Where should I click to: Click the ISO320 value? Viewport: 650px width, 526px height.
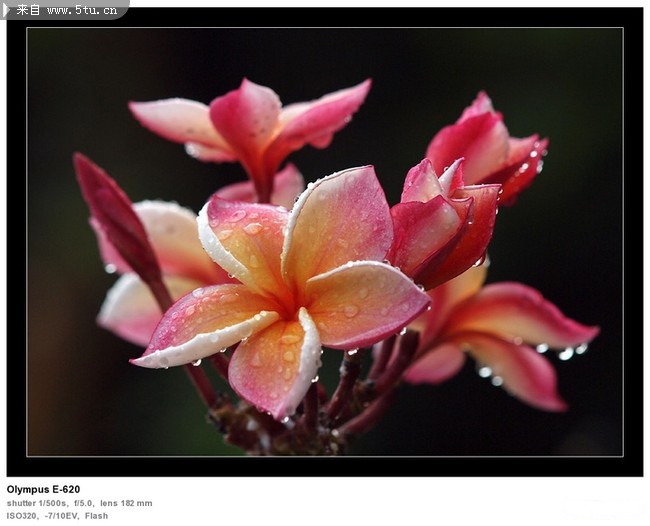22,516
